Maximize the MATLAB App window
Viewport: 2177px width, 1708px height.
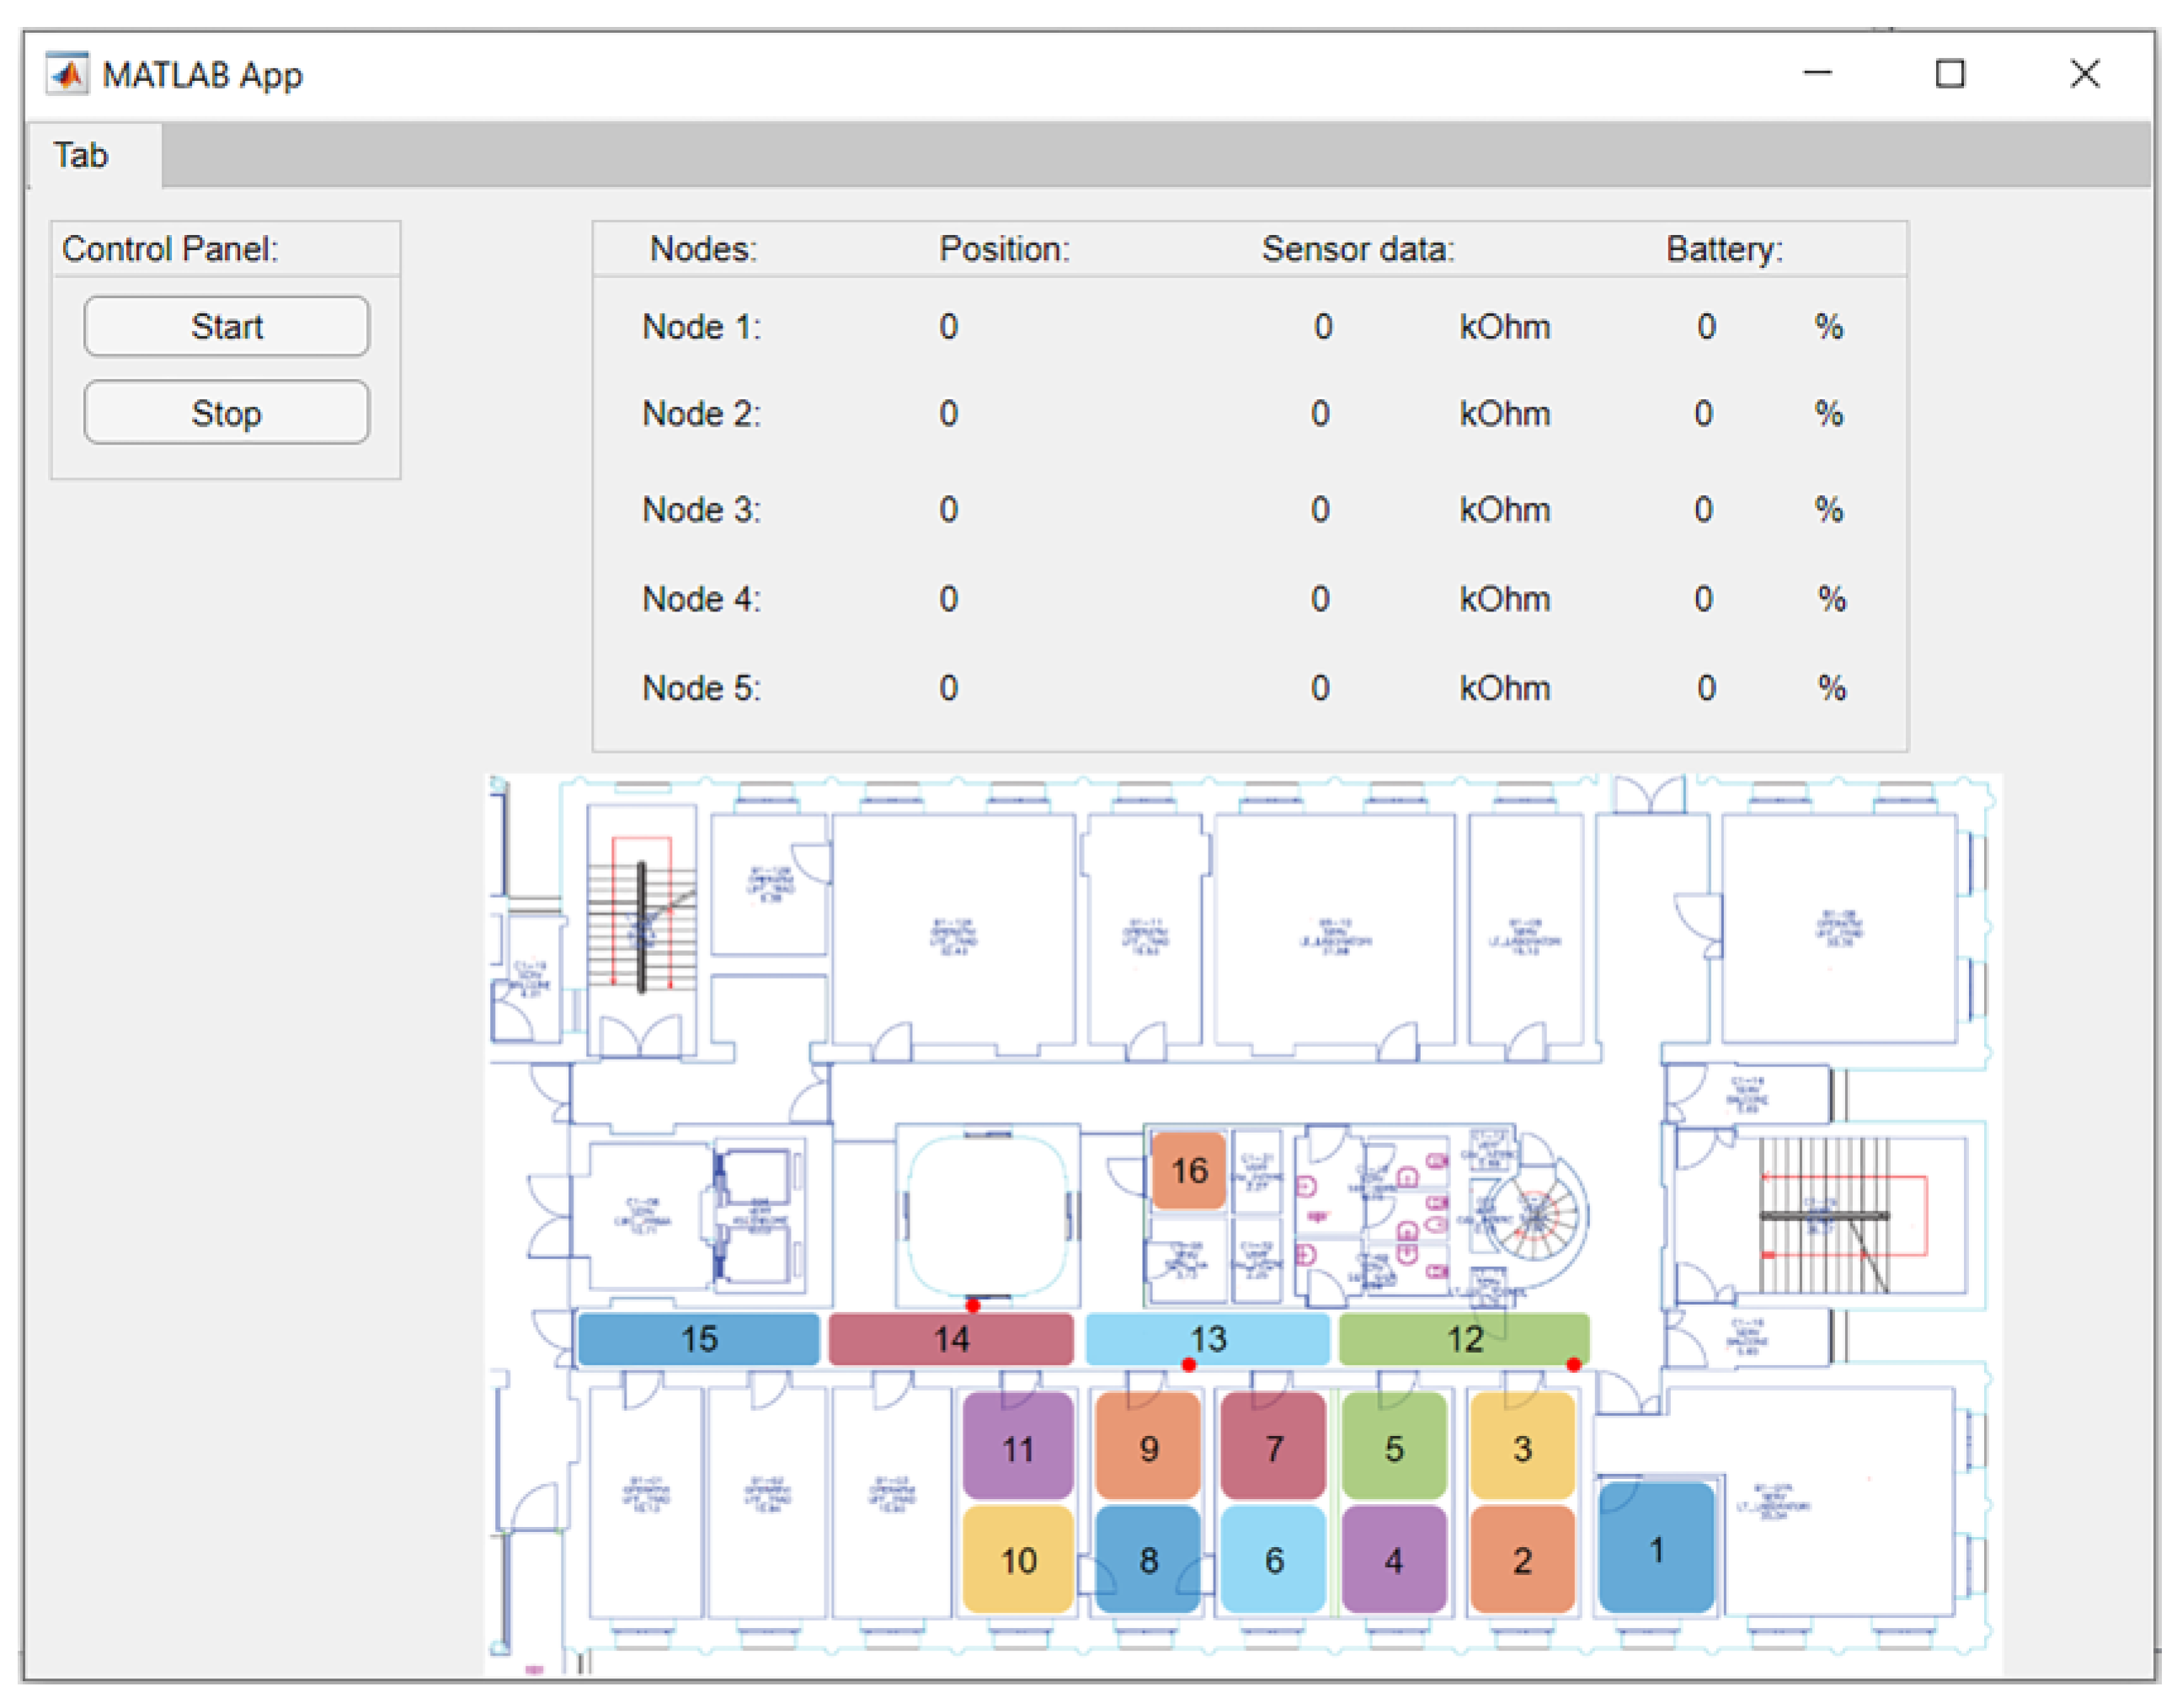click(1951, 74)
